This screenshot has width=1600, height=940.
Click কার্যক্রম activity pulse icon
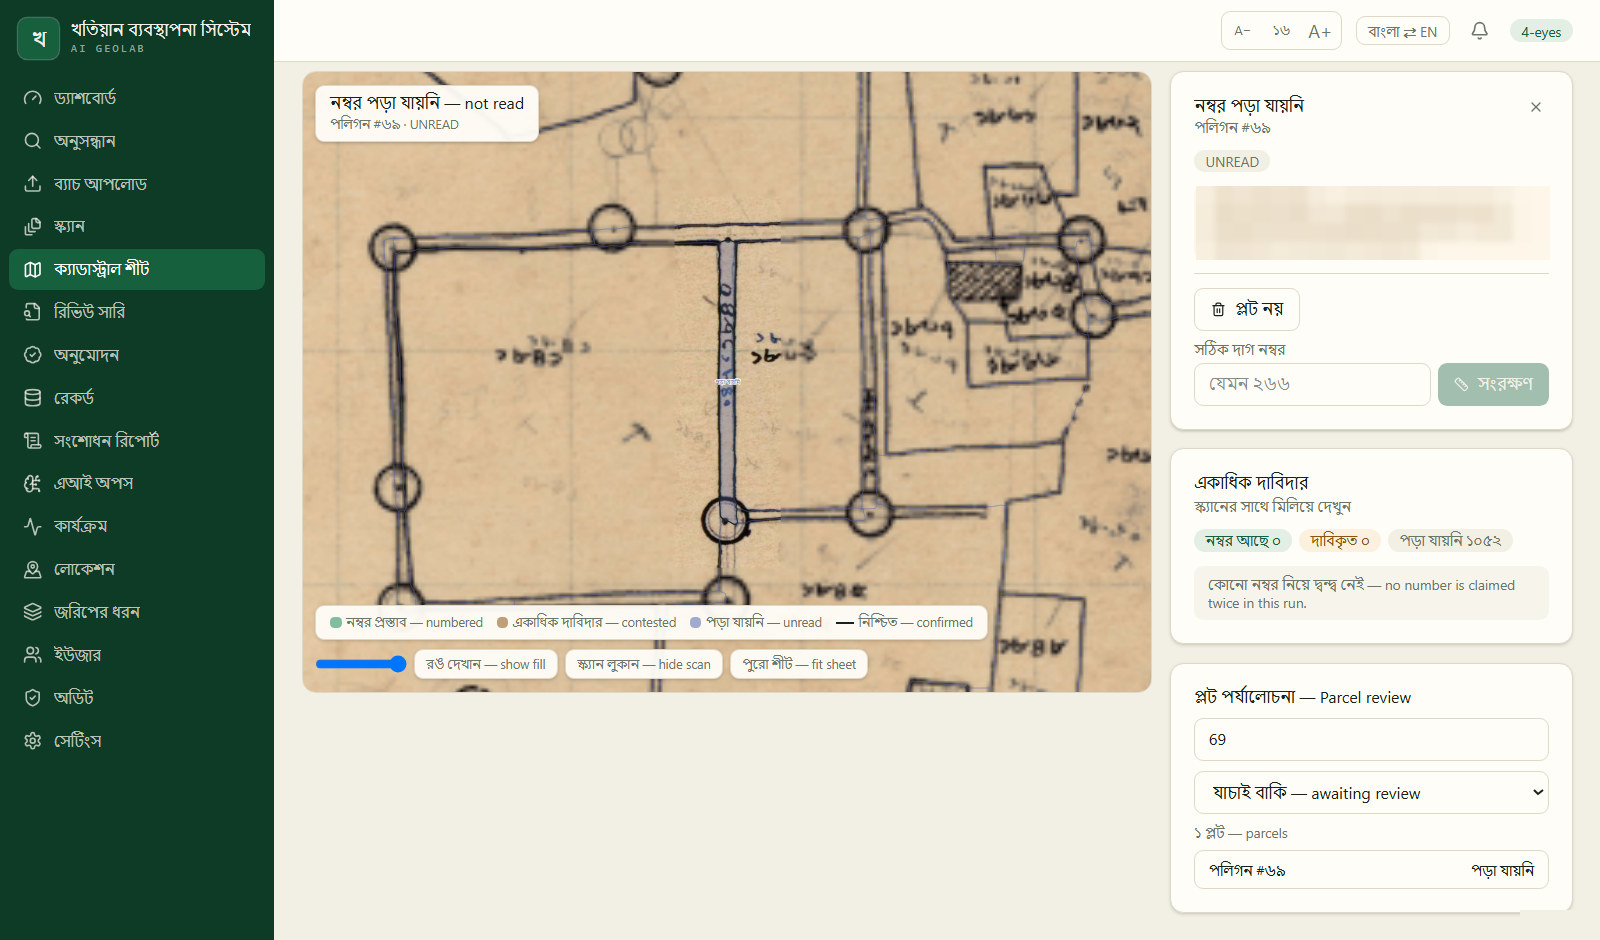pyautogui.click(x=33, y=526)
